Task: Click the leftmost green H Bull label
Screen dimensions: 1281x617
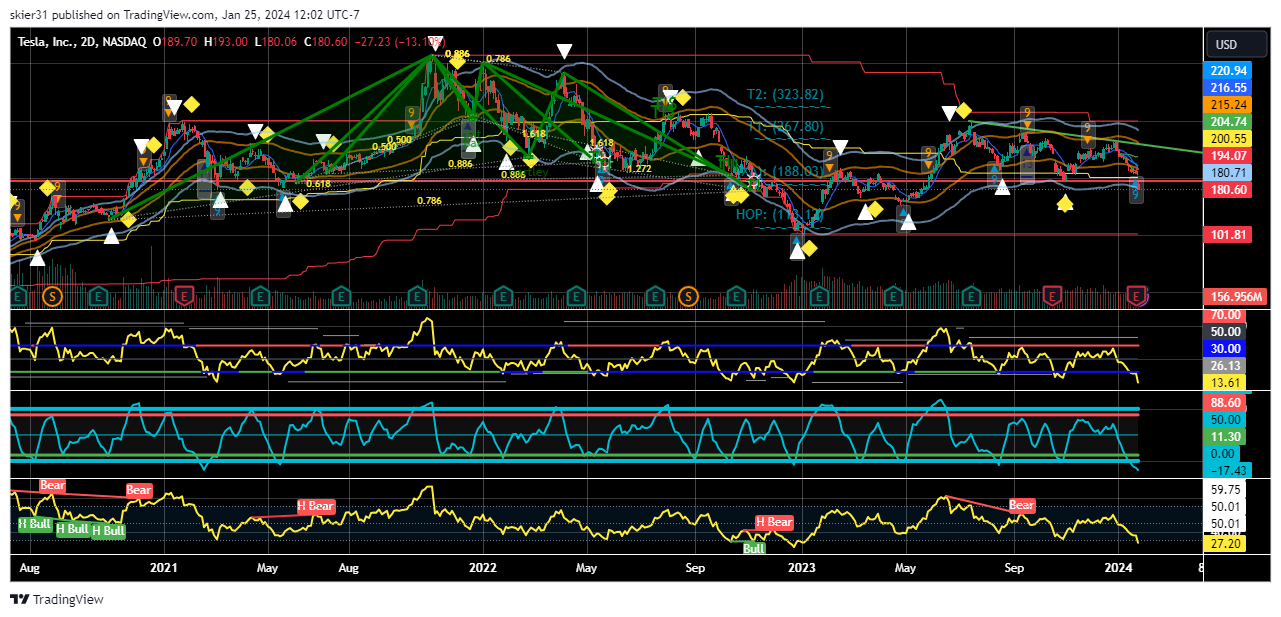Action: click(x=34, y=524)
